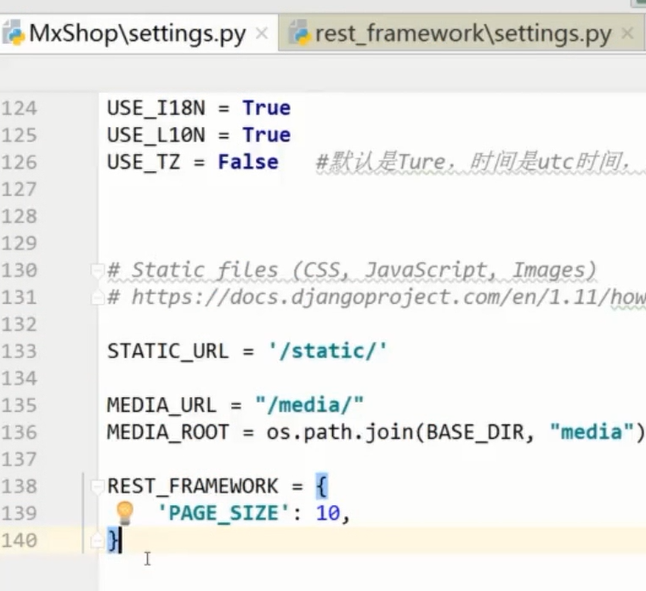Click the Python file icon on rest_framework tab
The image size is (646, 591).
click(x=299, y=33)
